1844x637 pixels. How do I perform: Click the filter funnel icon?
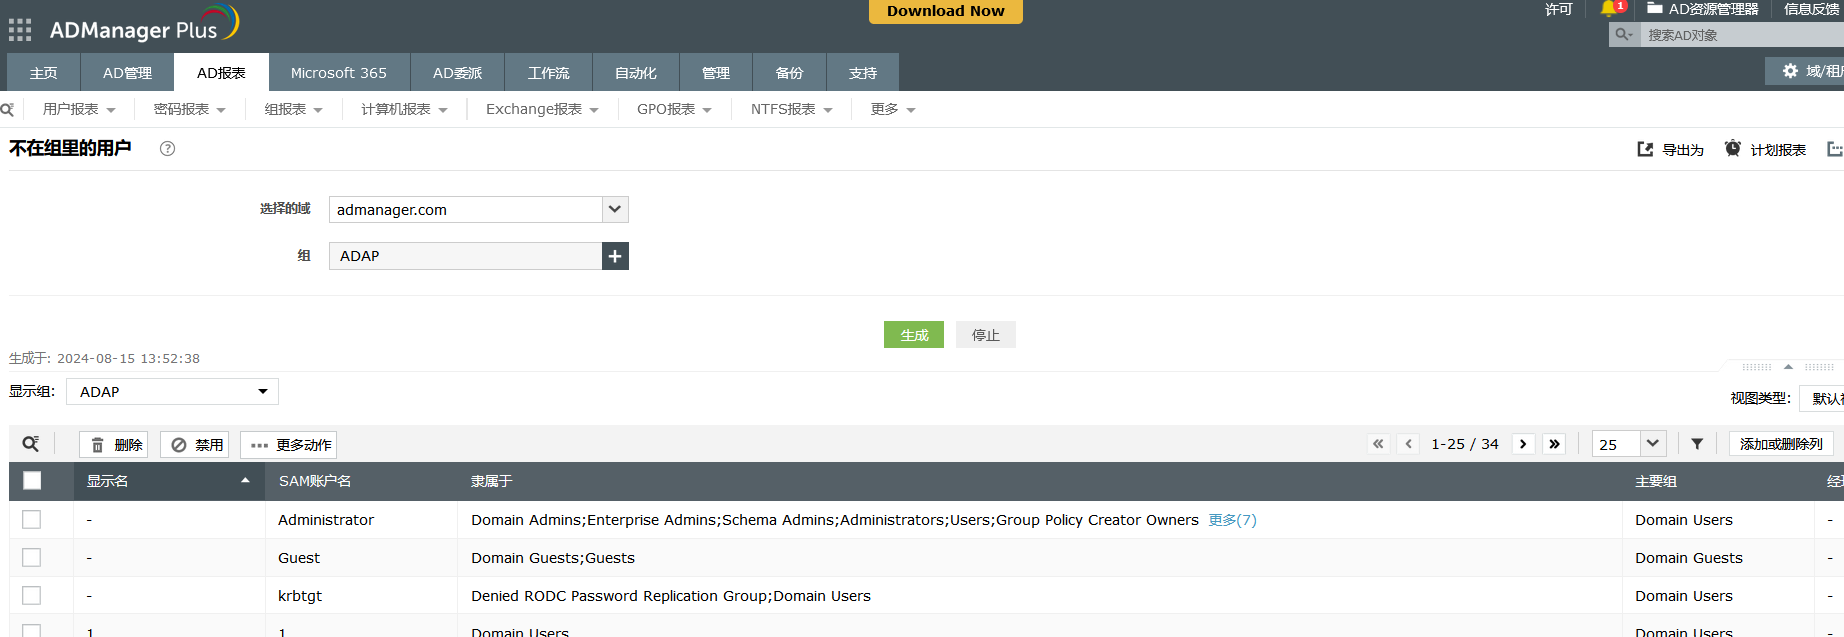point(1697,444)
